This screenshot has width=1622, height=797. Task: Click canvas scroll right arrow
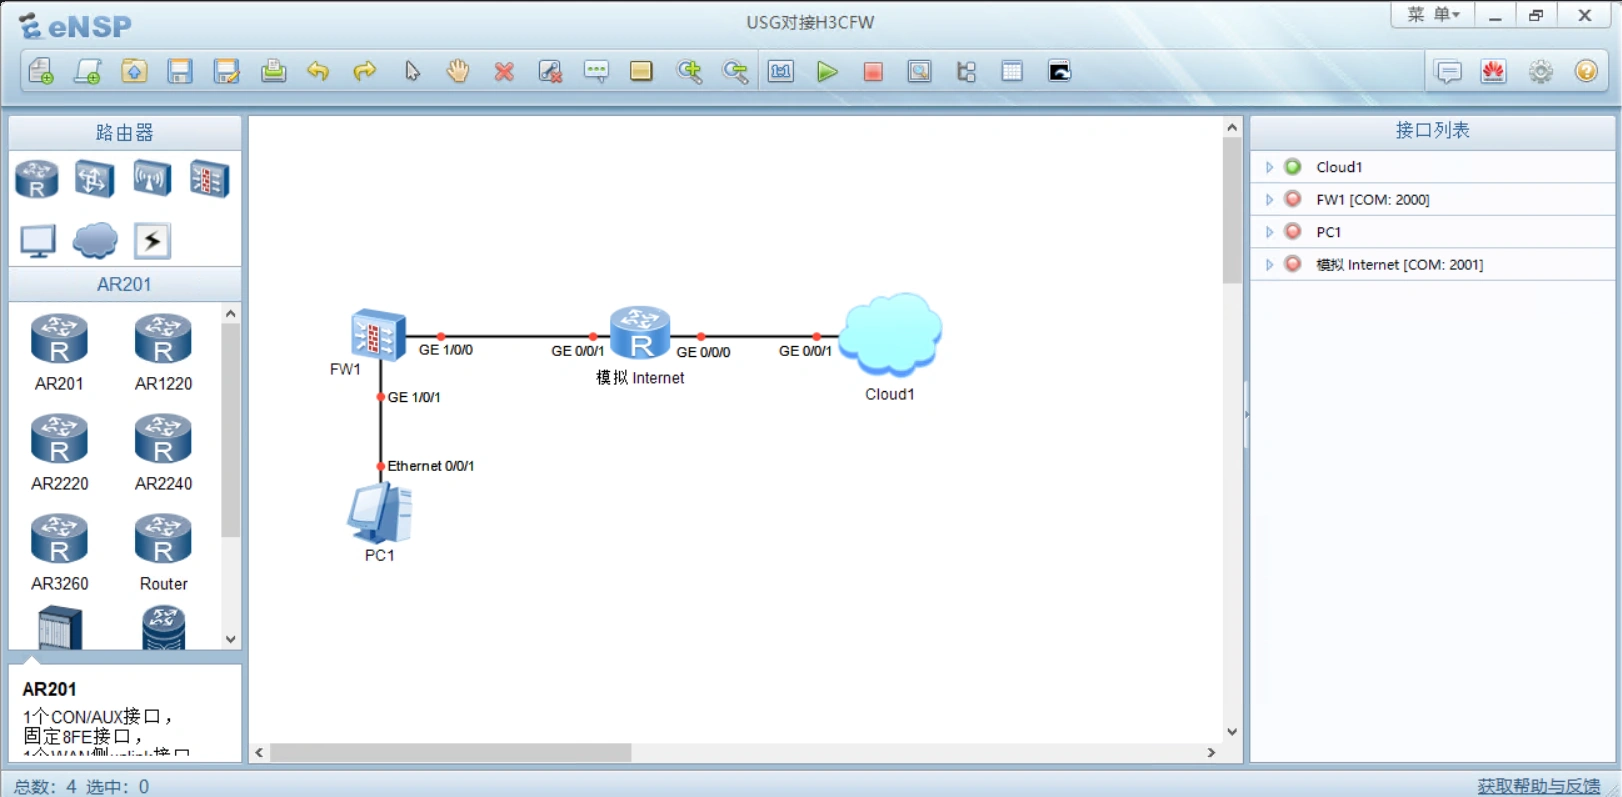click(x=1212, y=752)
